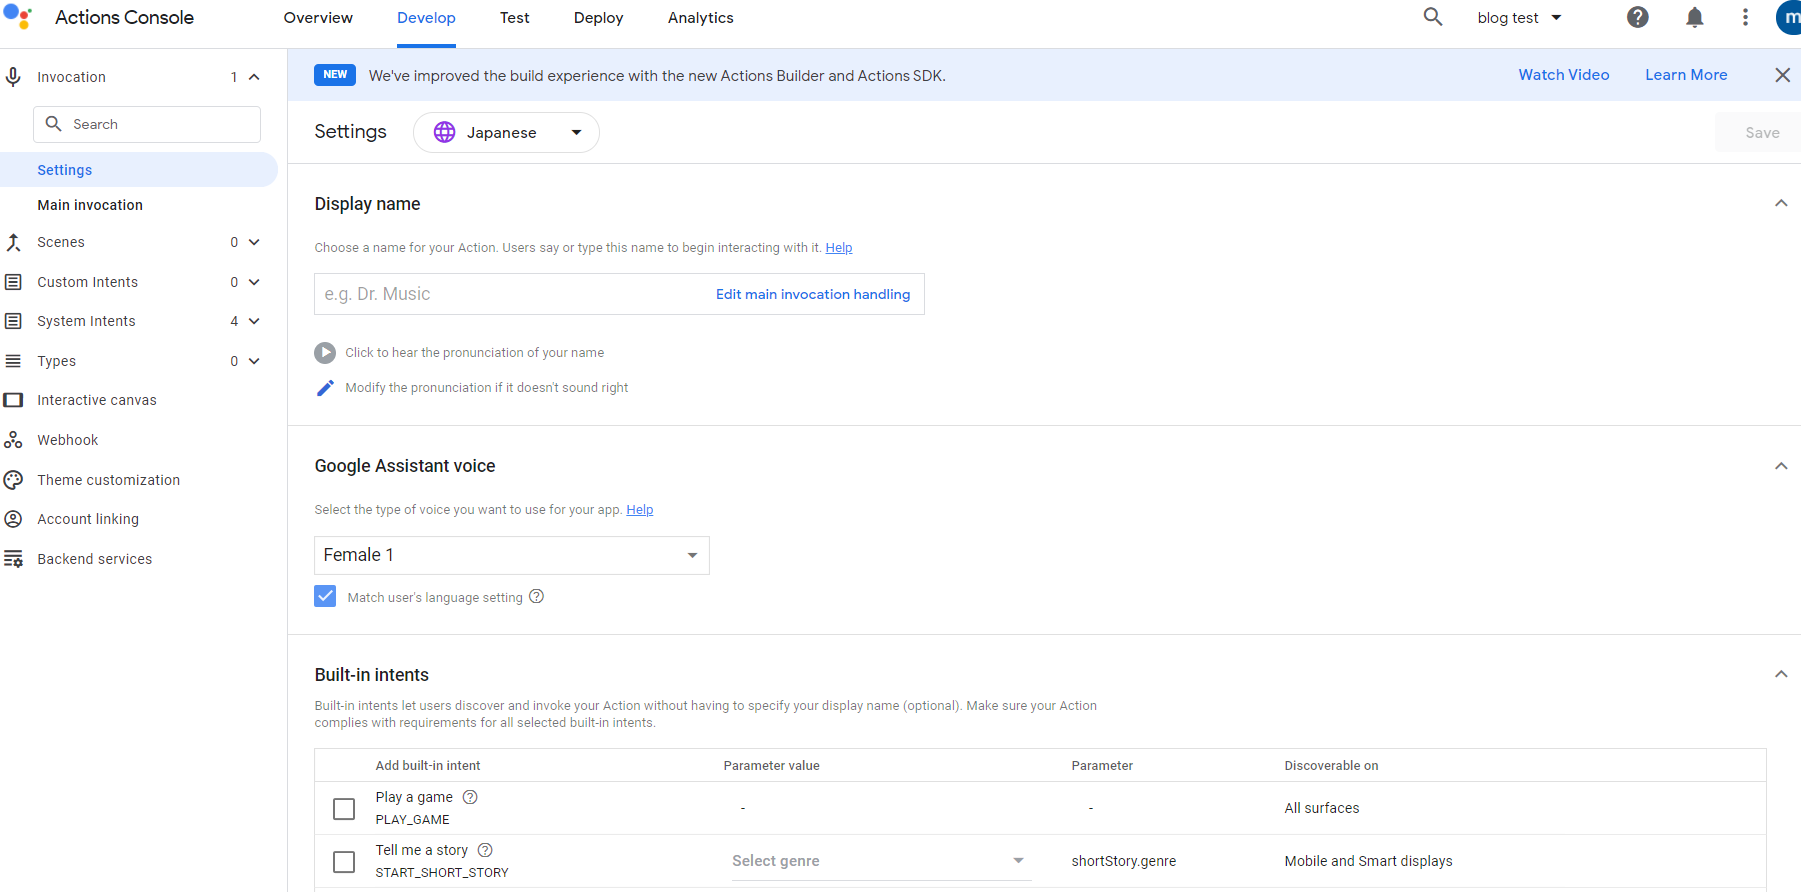Click the Watch Video link

coord(1564,75)
